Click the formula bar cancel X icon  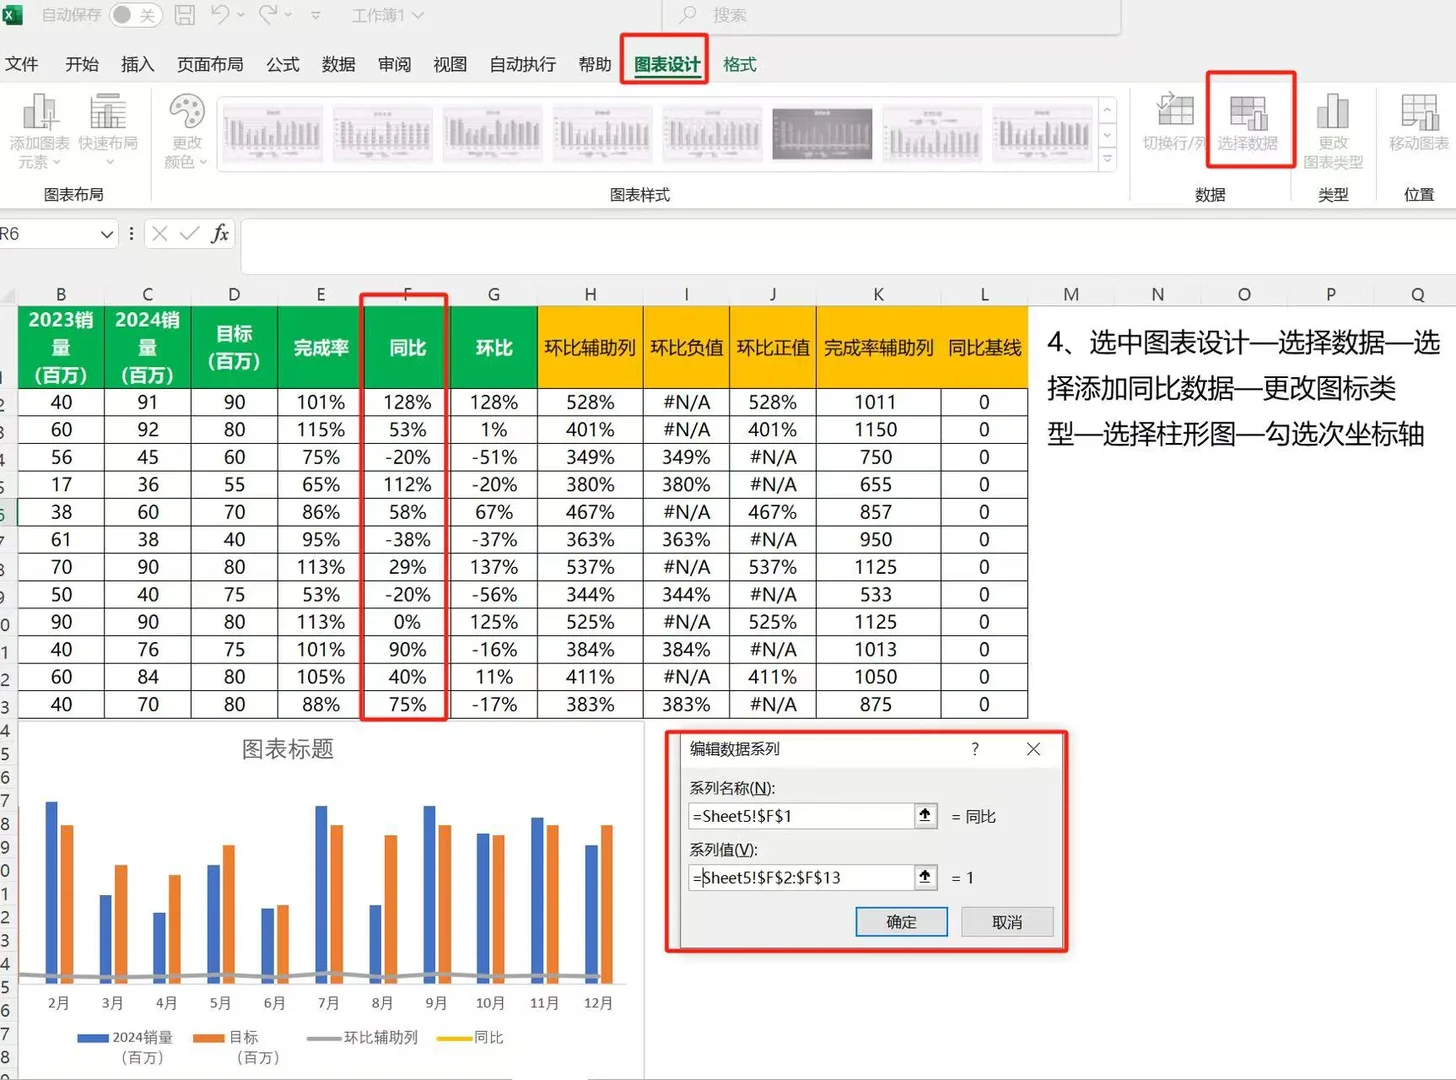click(x=159, y=234)
